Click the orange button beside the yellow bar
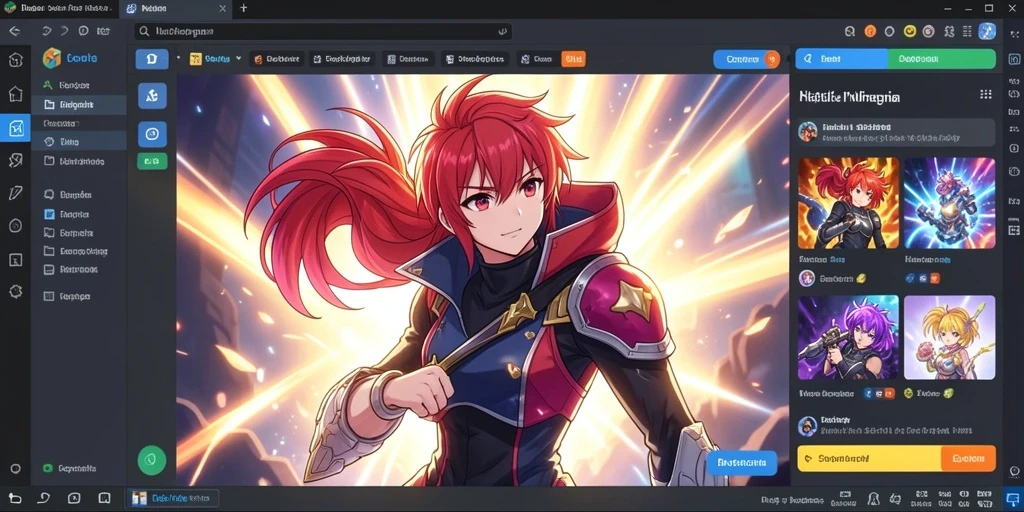Screen dimensions: 1024x512 (x=968, y=458)
